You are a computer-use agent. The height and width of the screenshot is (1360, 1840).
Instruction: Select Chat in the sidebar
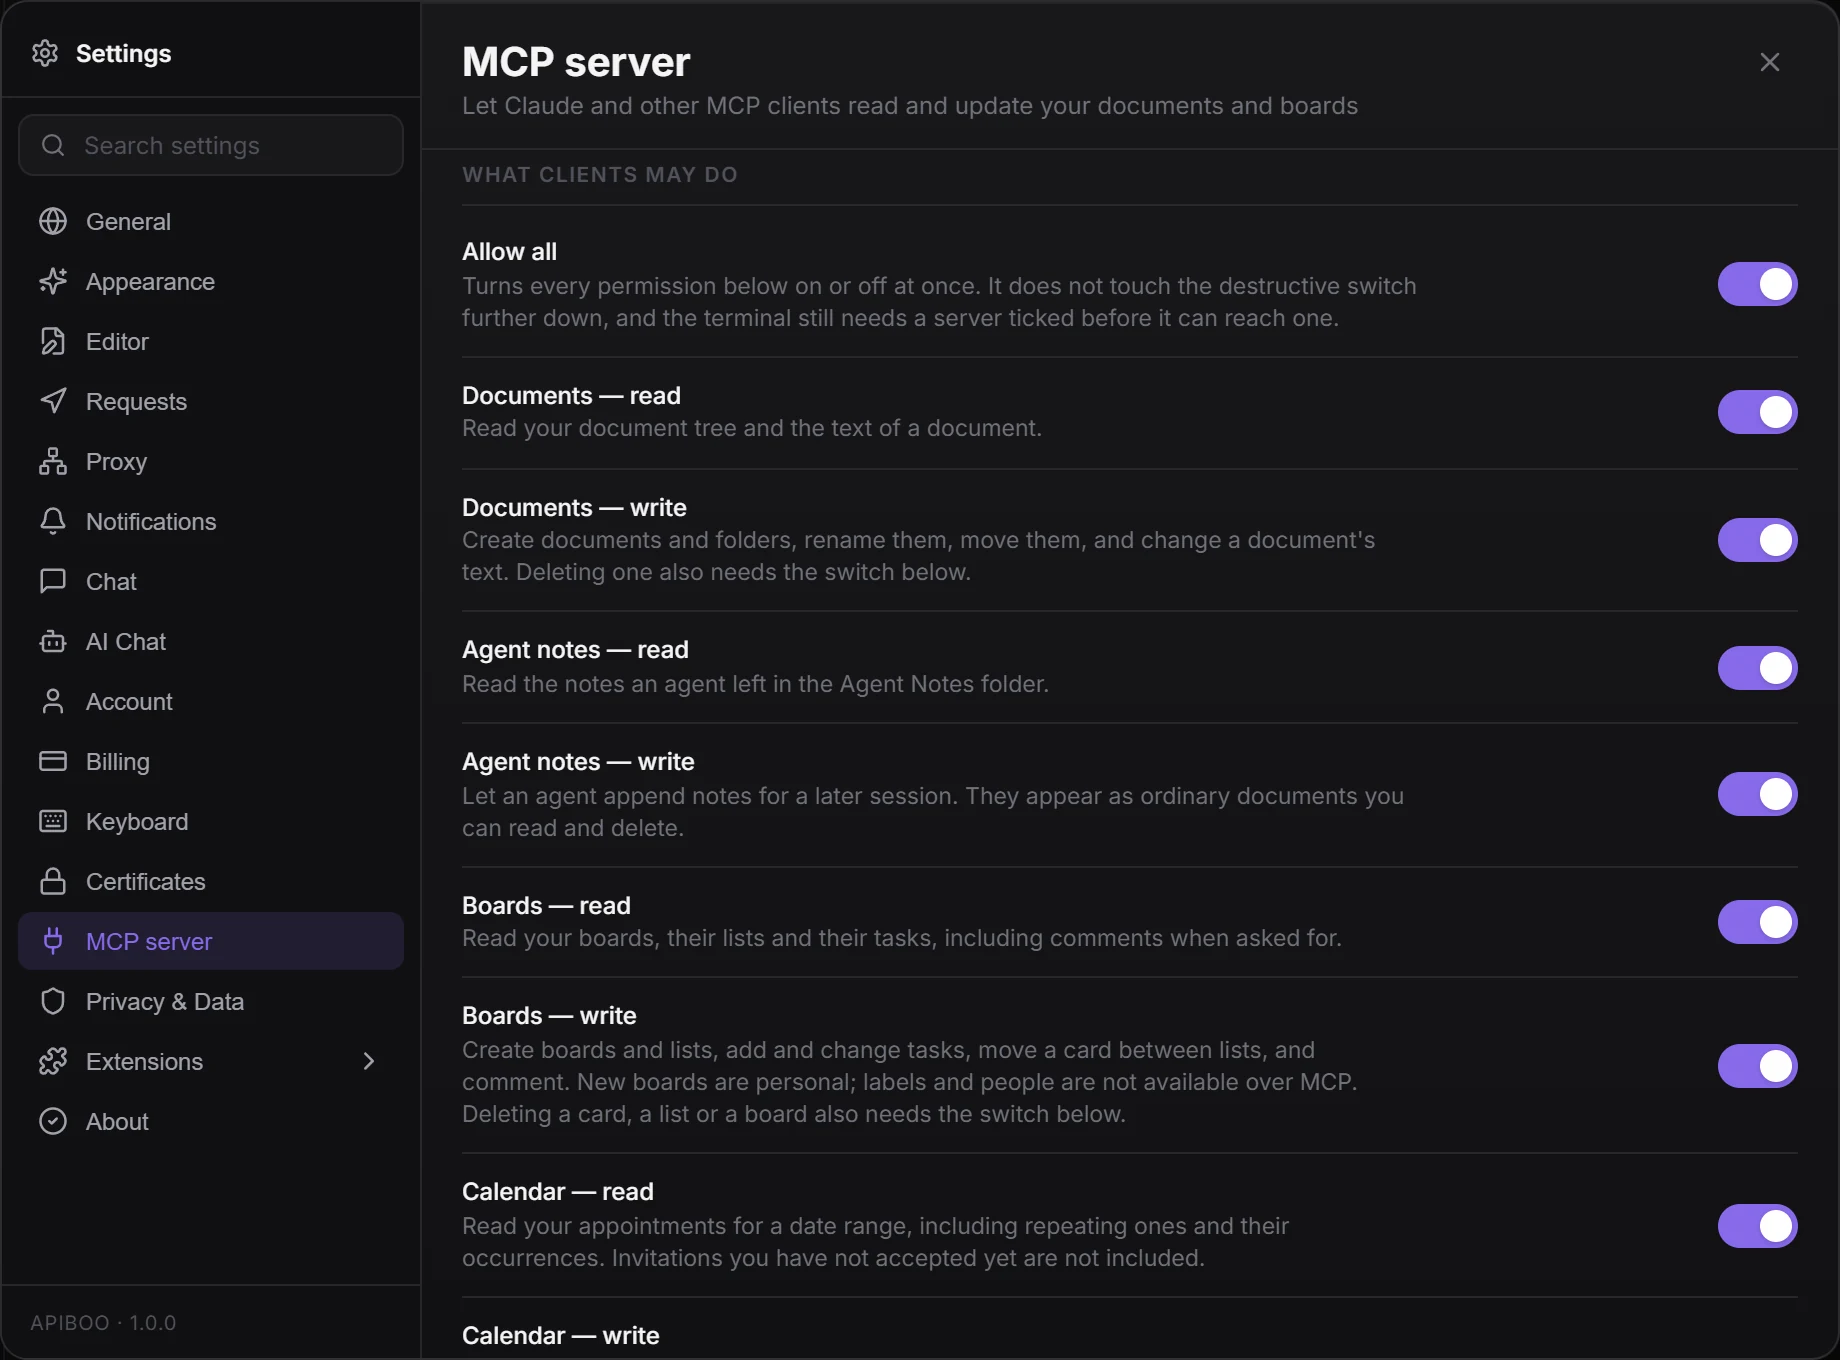(211, 582)
